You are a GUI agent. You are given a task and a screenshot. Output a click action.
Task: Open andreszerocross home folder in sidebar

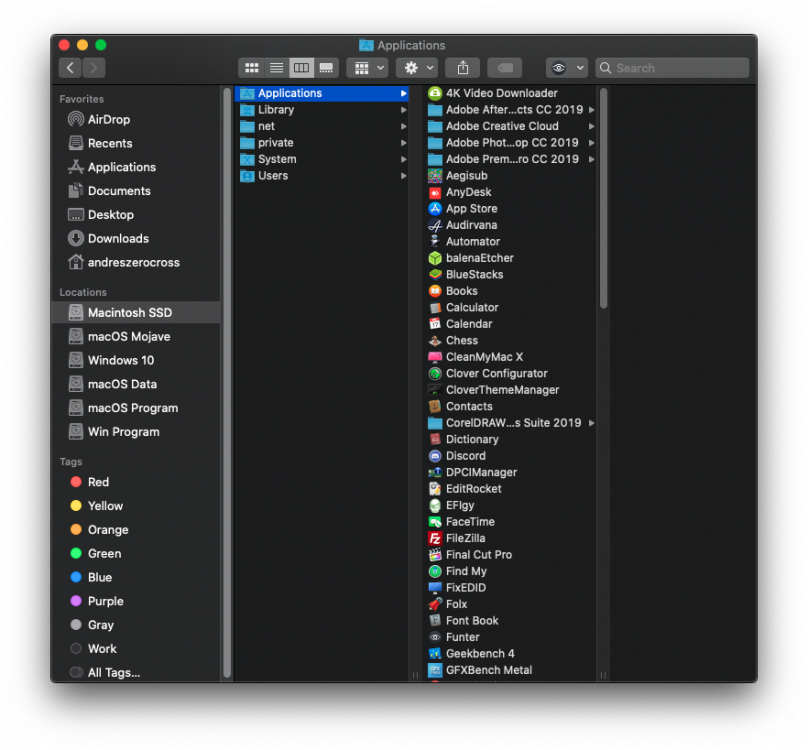(137, 262)
